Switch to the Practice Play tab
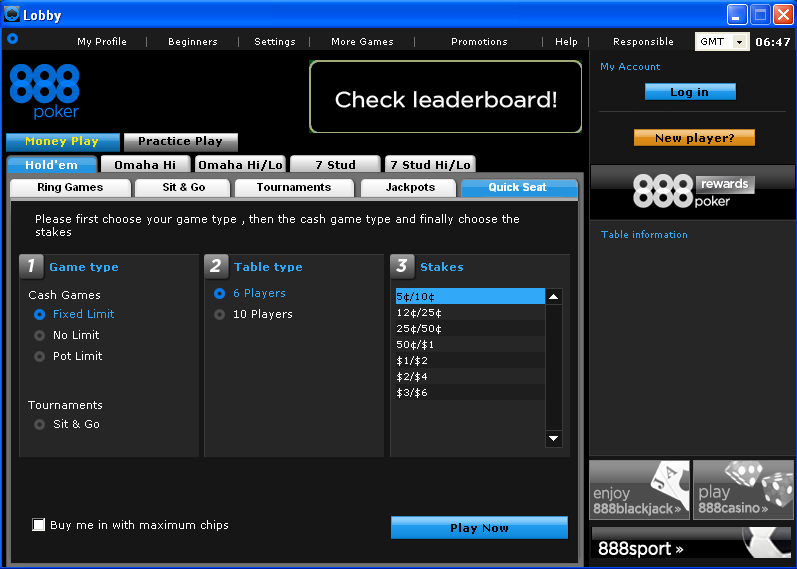797x569 pixels. 180,142
